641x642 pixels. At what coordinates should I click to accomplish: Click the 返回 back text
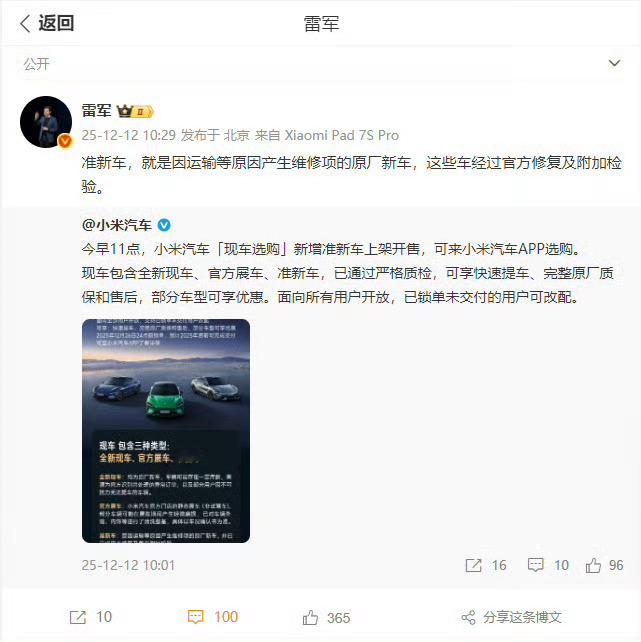[56, 23]
